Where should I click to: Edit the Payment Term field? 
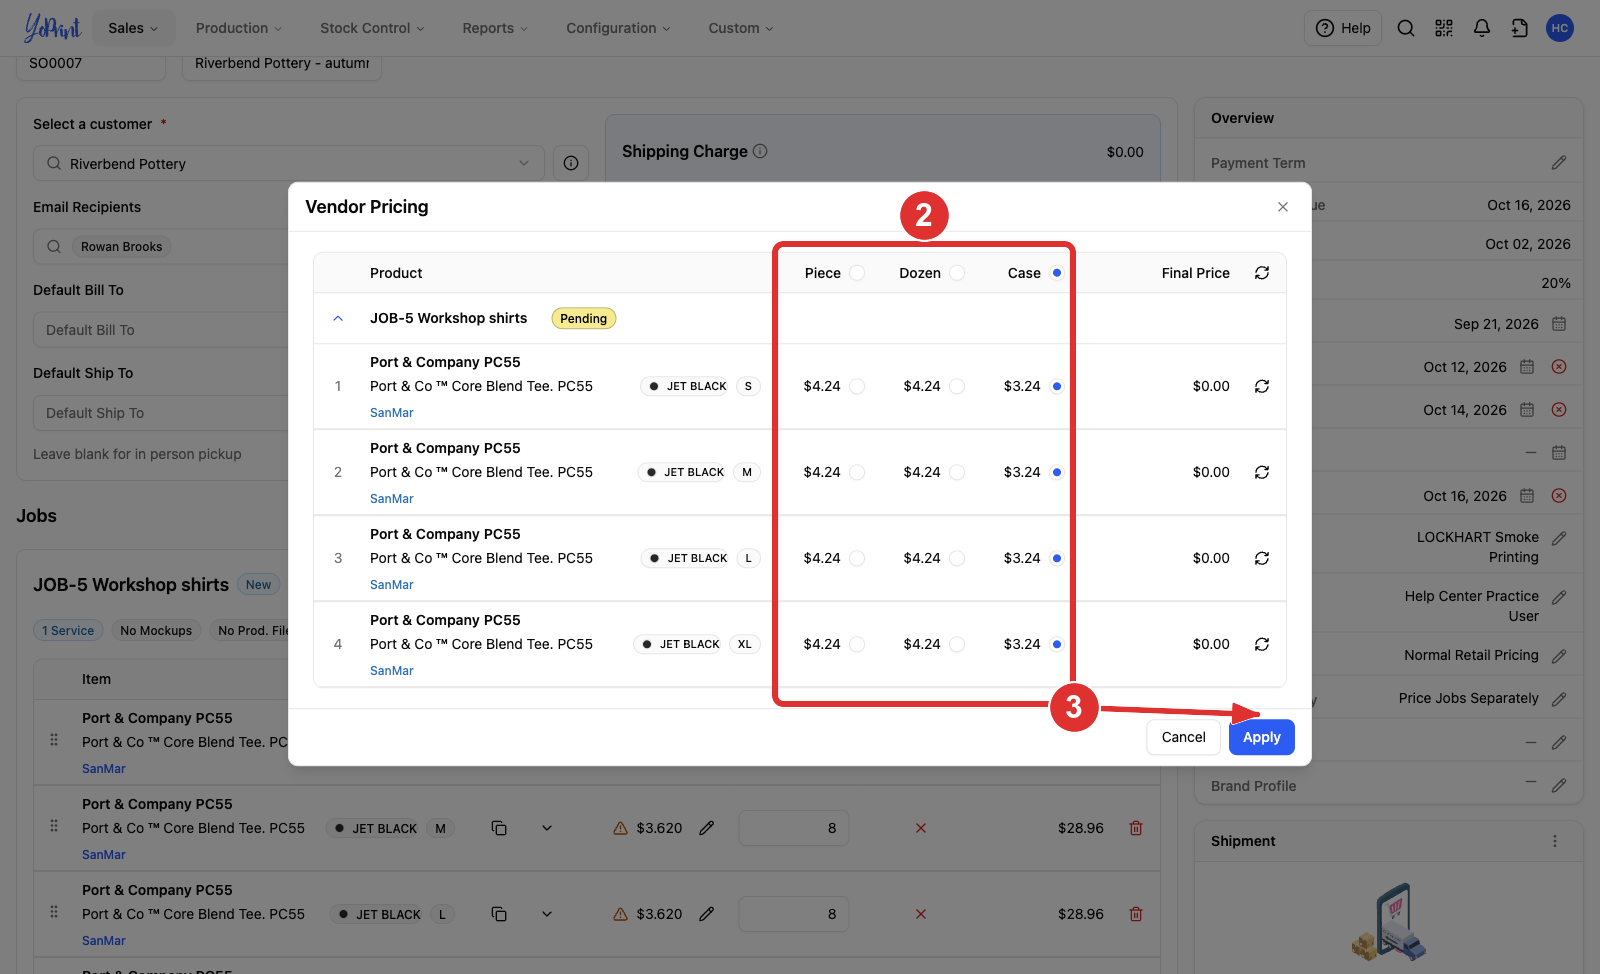pos(1559,163)
